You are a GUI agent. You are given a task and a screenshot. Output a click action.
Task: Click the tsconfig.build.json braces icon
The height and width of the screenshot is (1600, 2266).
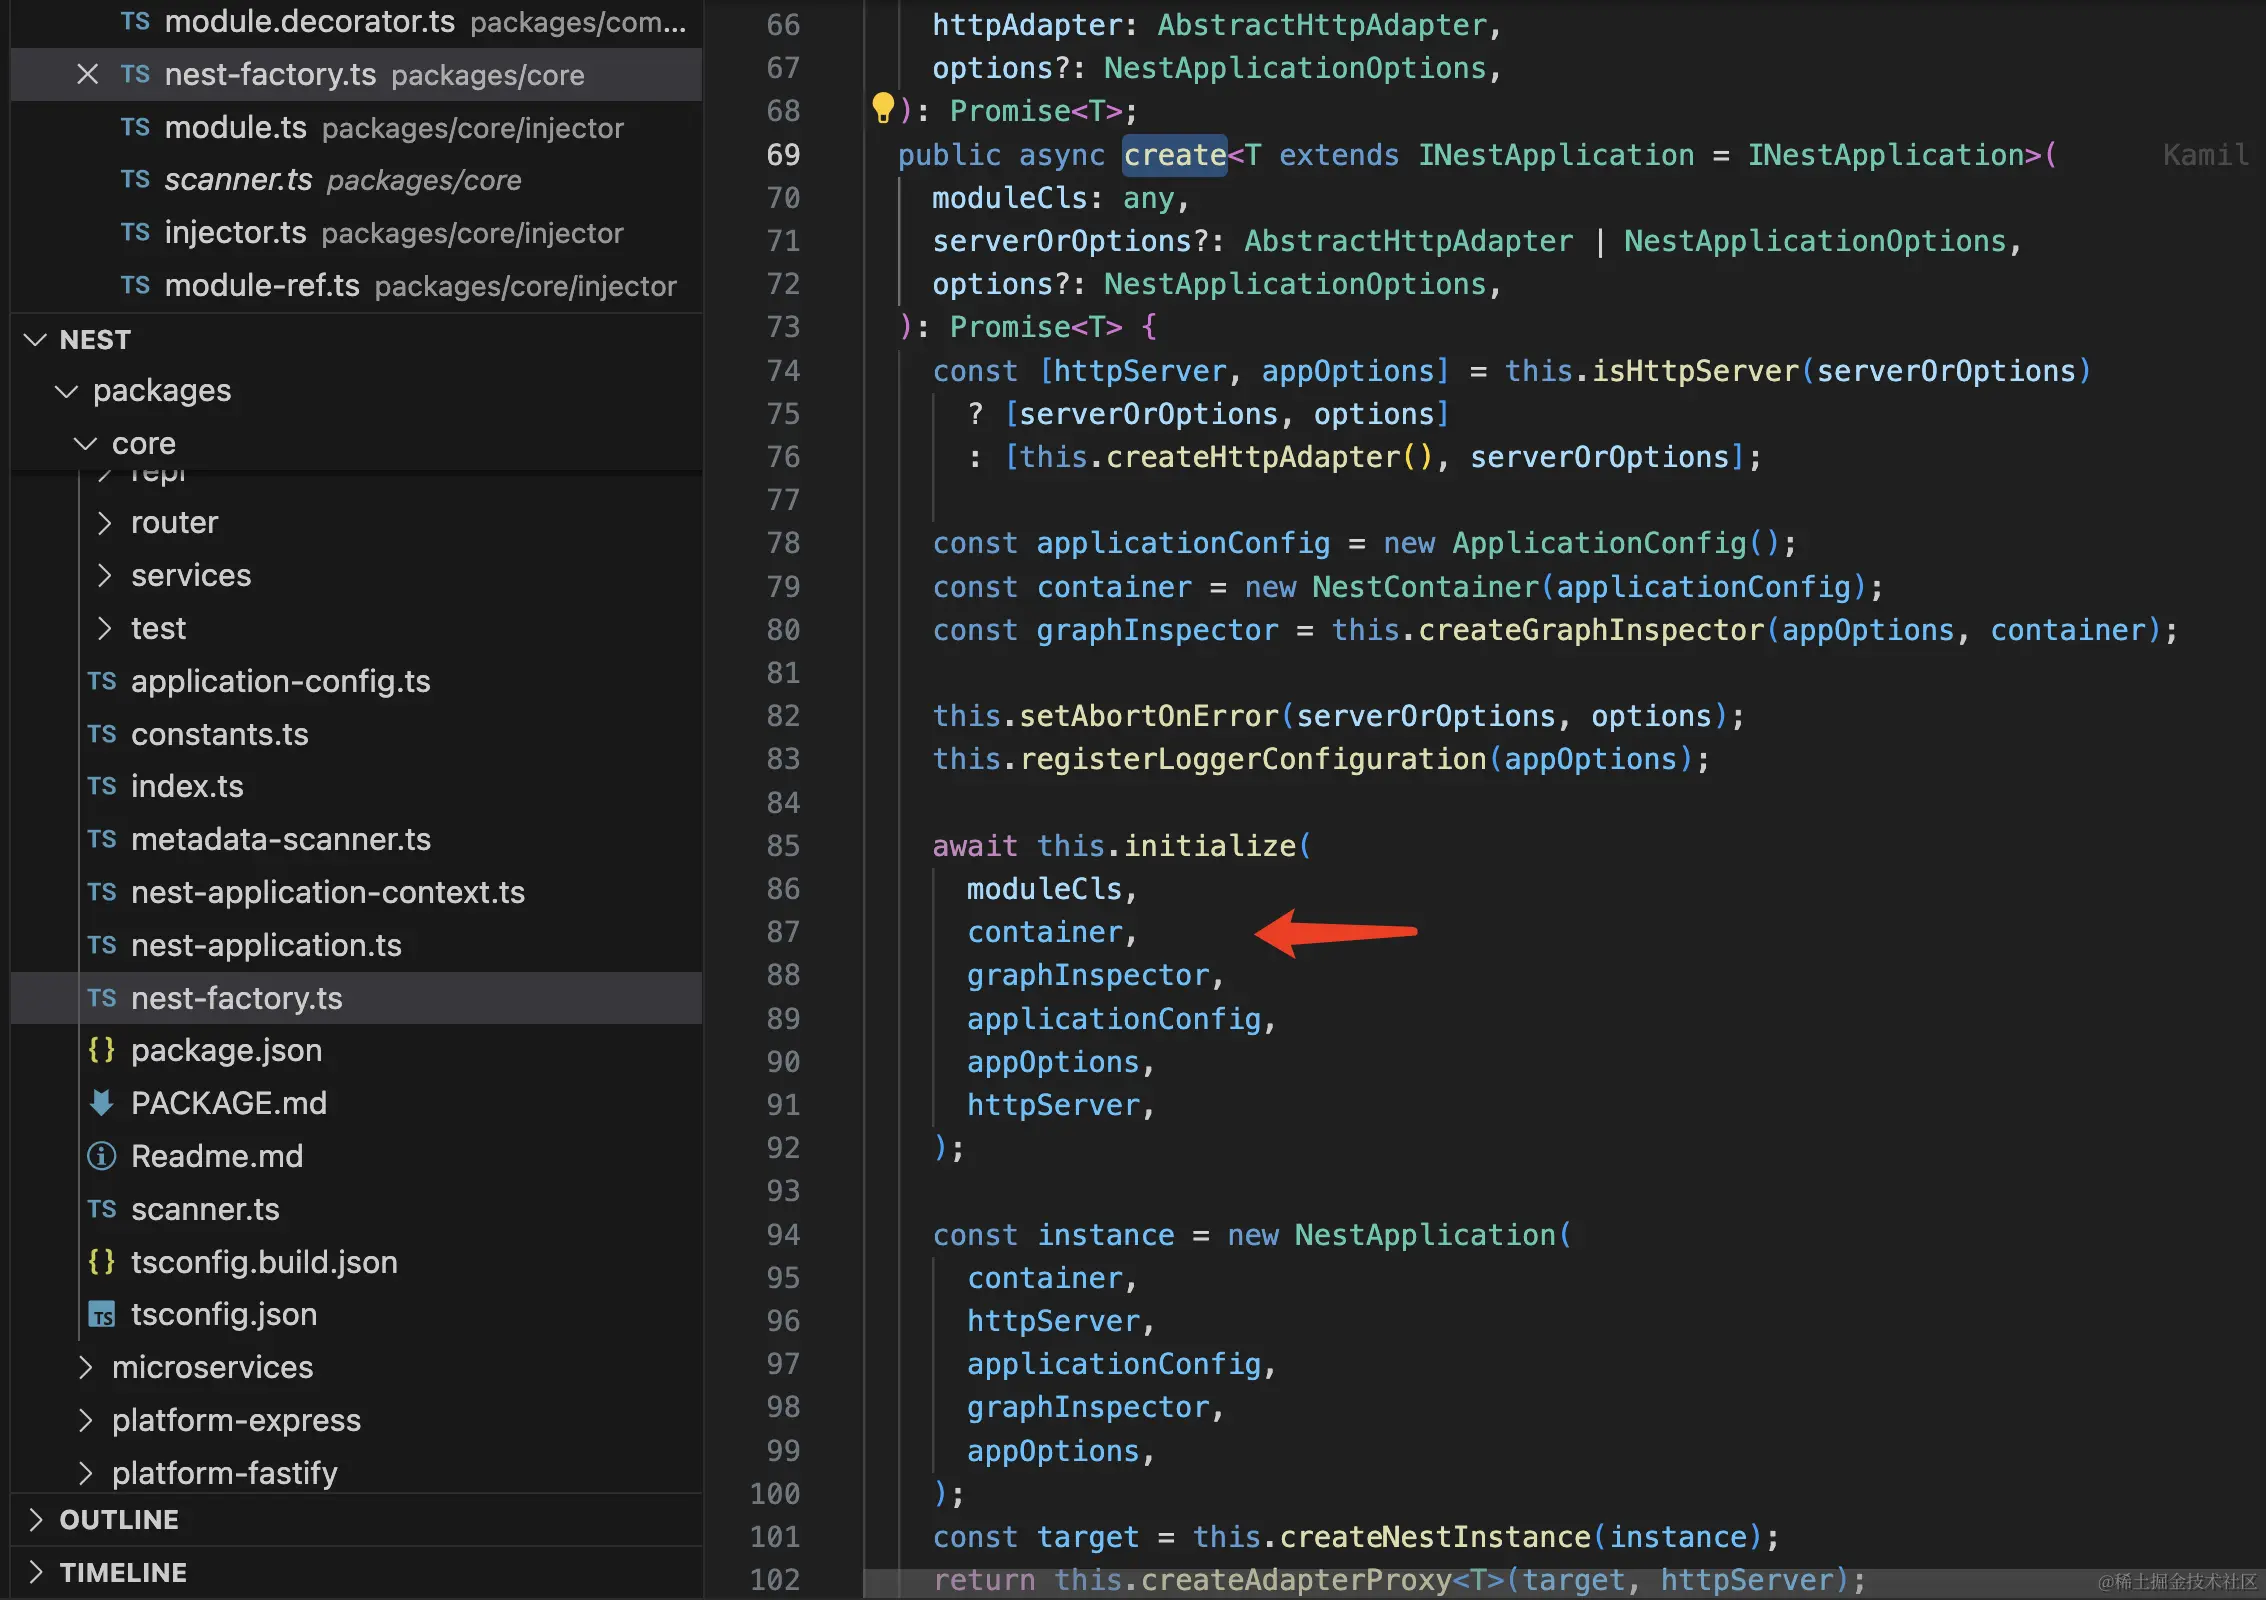[101, 1262]
